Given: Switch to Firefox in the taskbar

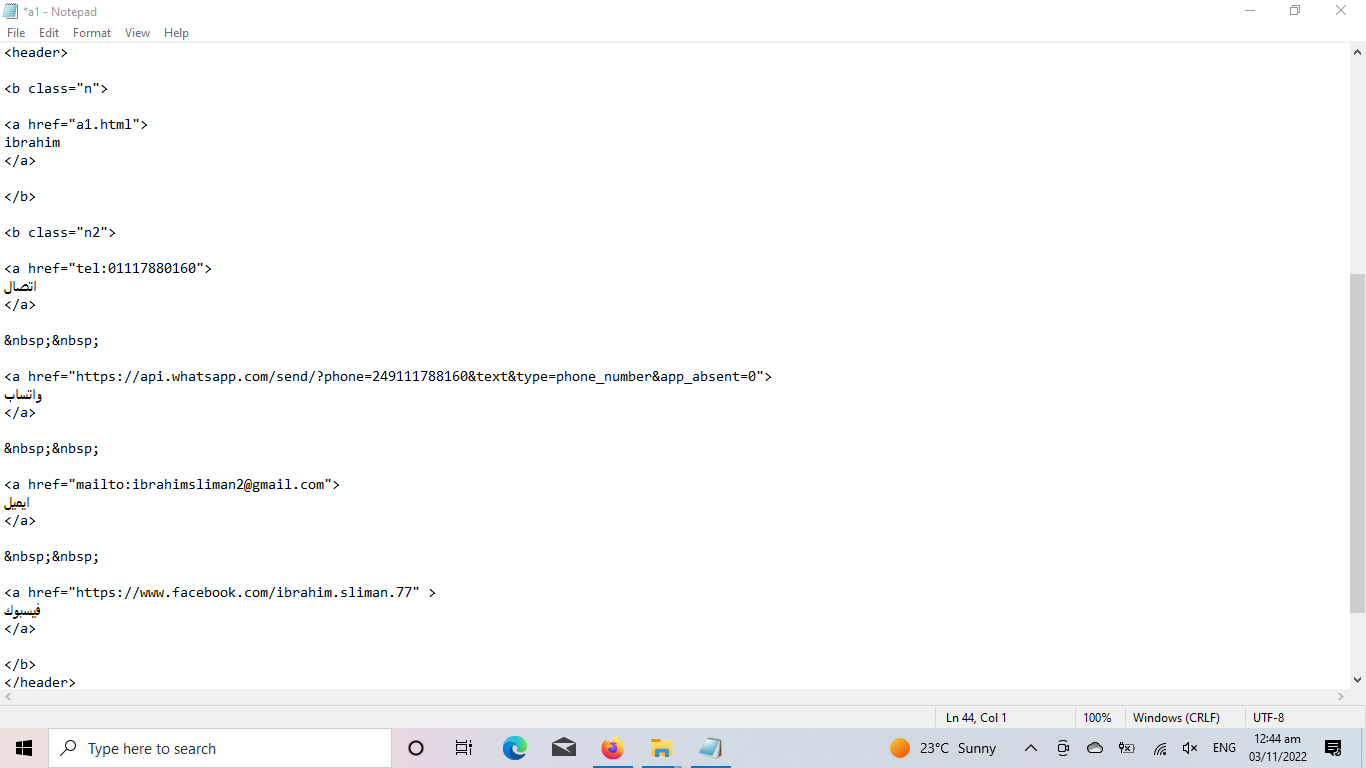Looking at the screenshot, I should click(x=612, y=748).
